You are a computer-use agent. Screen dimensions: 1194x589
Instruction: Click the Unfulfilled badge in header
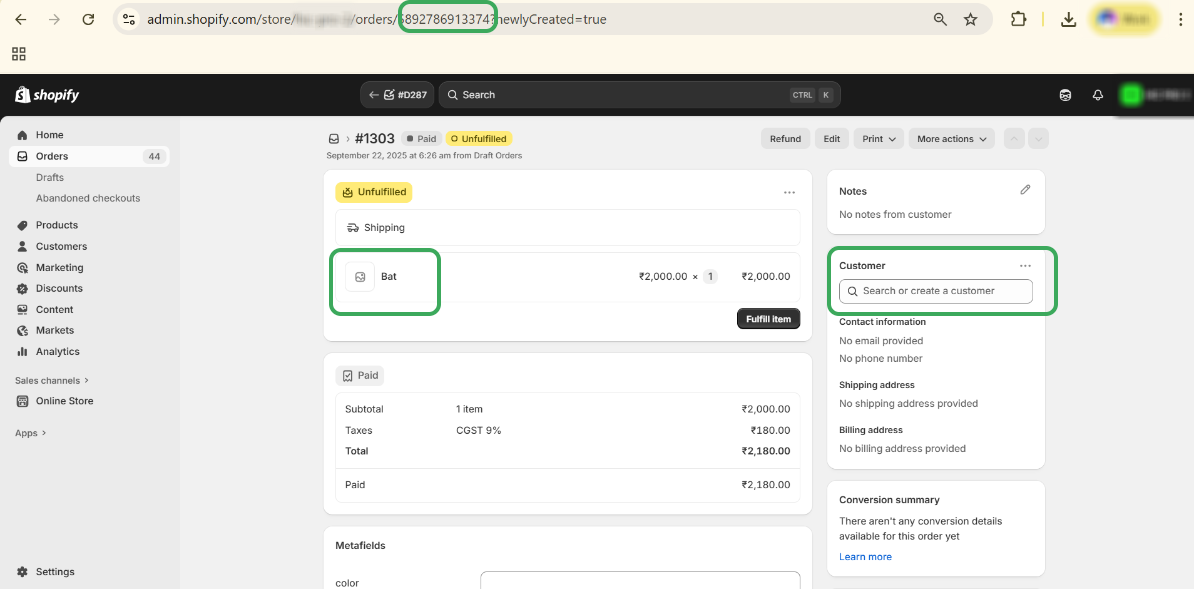[x=480, y=139]
